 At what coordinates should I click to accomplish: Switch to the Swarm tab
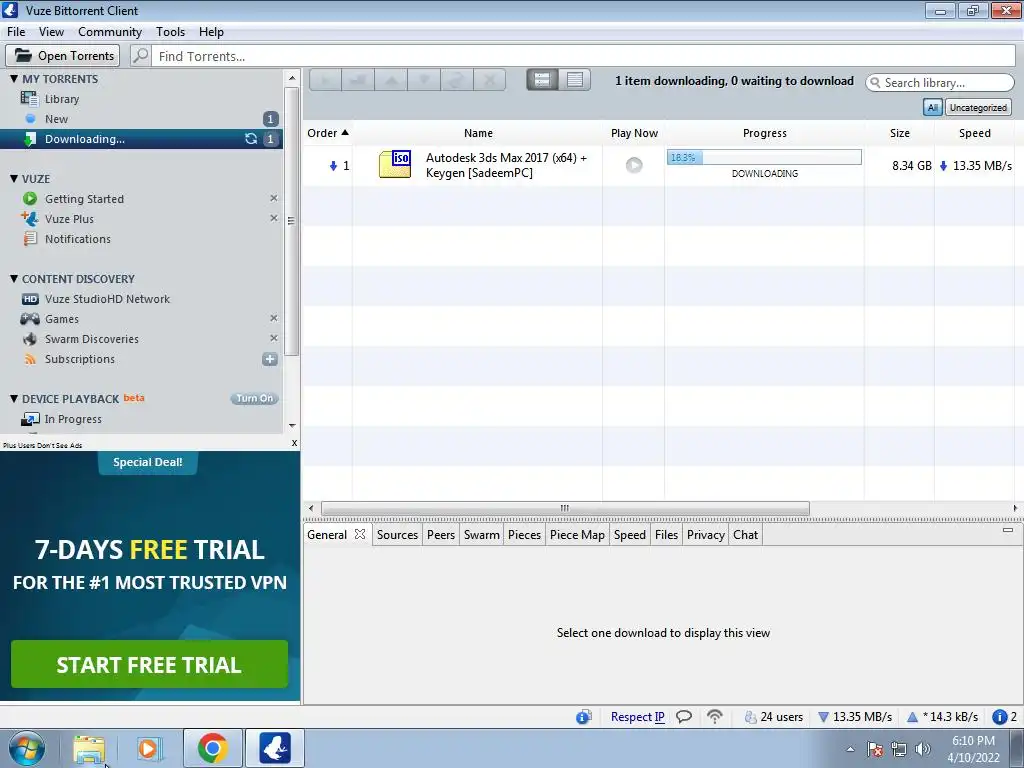tap(481, 535)
